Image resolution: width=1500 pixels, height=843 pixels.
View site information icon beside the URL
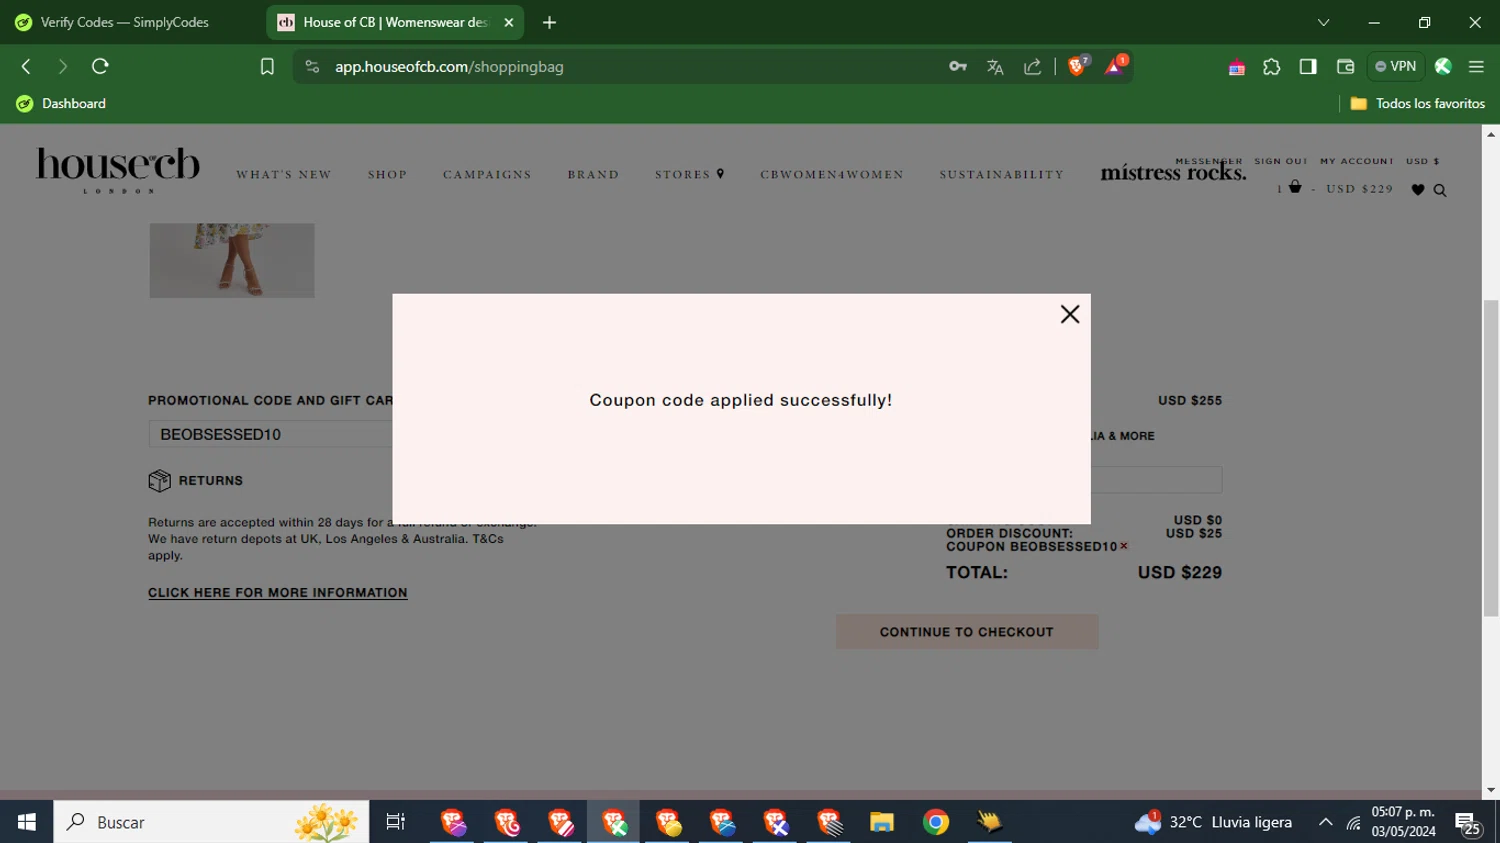point(312,67)
